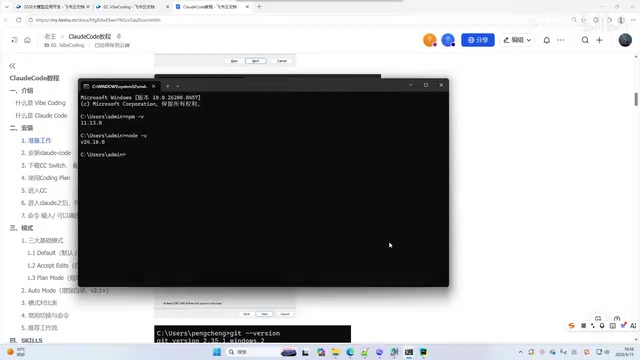This screenshot has width=640, height=360.
Task: Open the weather widget in taskbar
Action: [16, 352]
